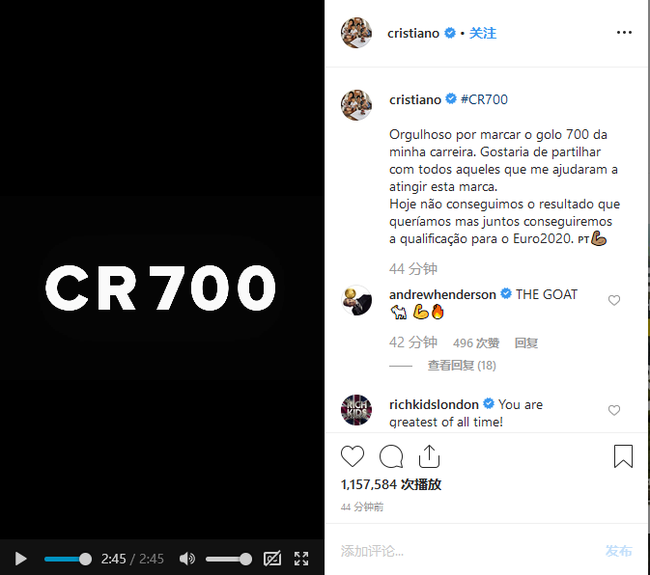Viewport: 650px width, 575px height.
Task: Like the post with heart icon
Action: [352, 456]
